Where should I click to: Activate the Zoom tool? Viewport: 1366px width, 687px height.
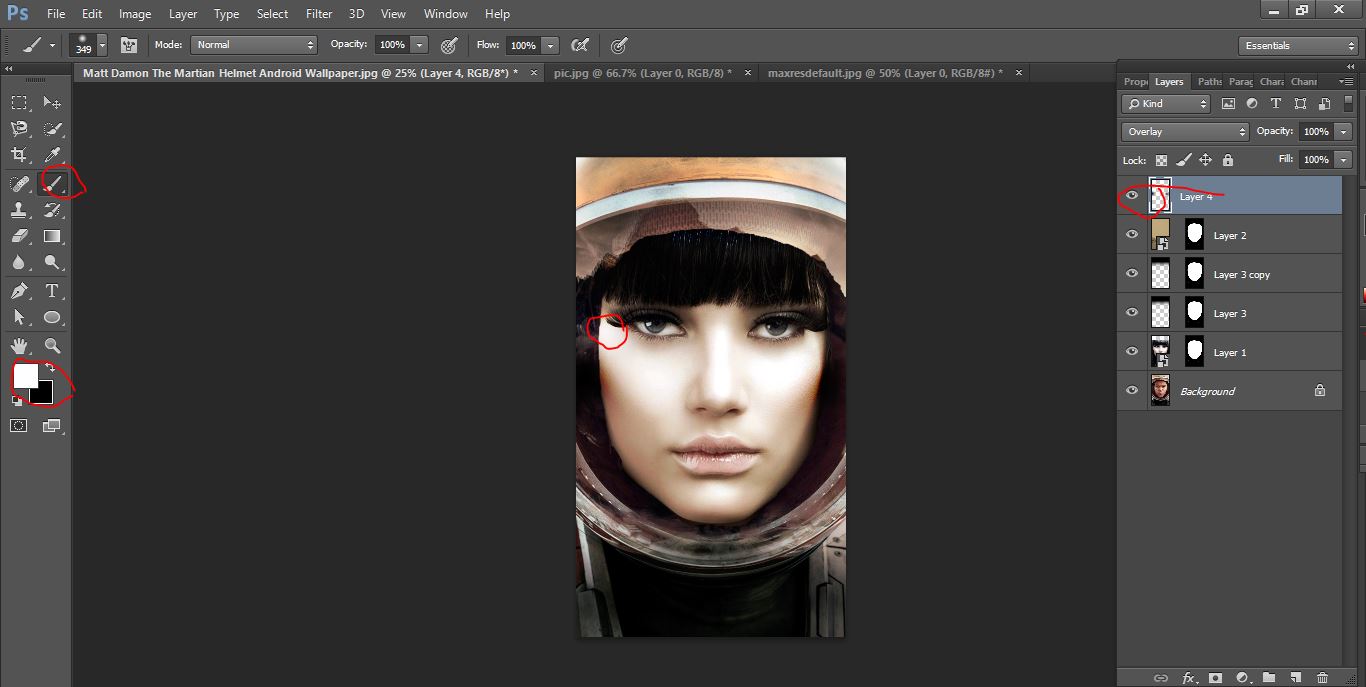click(53, 345)
